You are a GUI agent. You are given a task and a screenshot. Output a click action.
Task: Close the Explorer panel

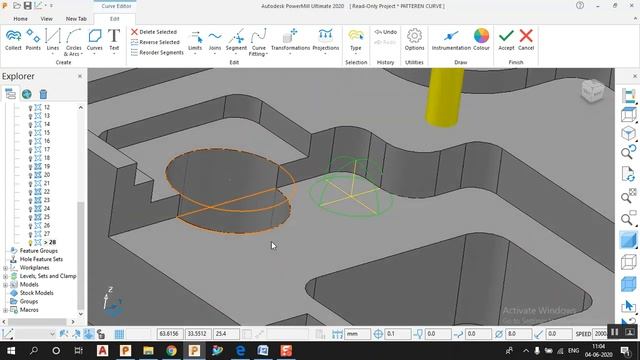[80, 76]
